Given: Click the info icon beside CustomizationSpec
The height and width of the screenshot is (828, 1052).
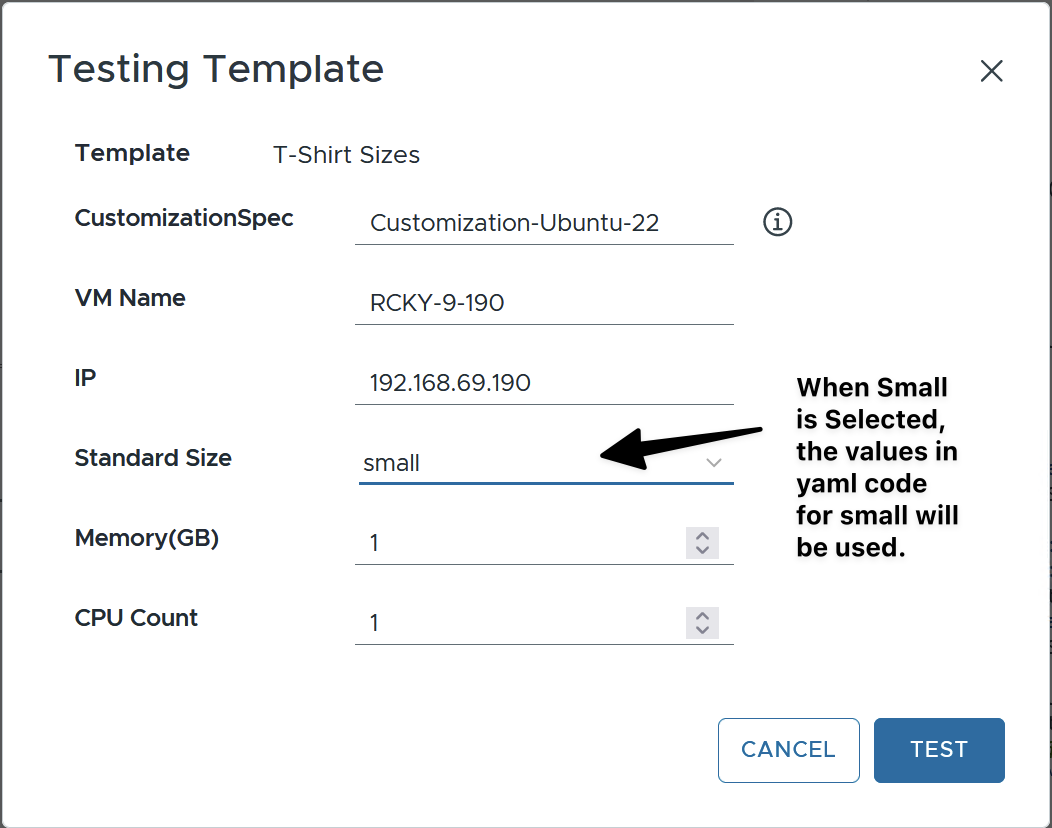Looking at the screenshot, I should pyautogui.click(x=777, y=222).
